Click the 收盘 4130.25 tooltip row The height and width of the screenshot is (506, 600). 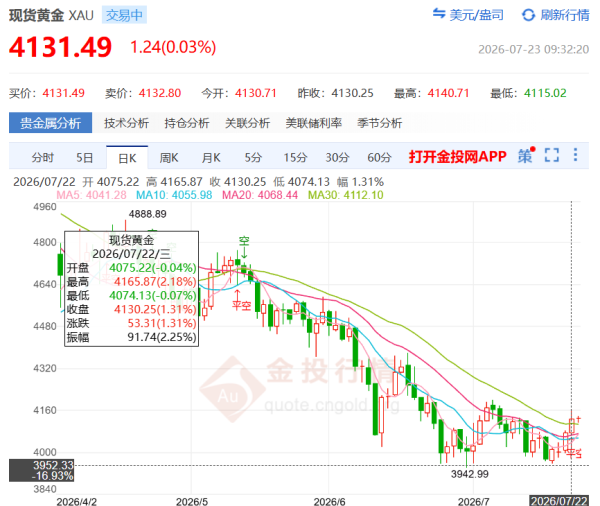[x=131, y=309]
